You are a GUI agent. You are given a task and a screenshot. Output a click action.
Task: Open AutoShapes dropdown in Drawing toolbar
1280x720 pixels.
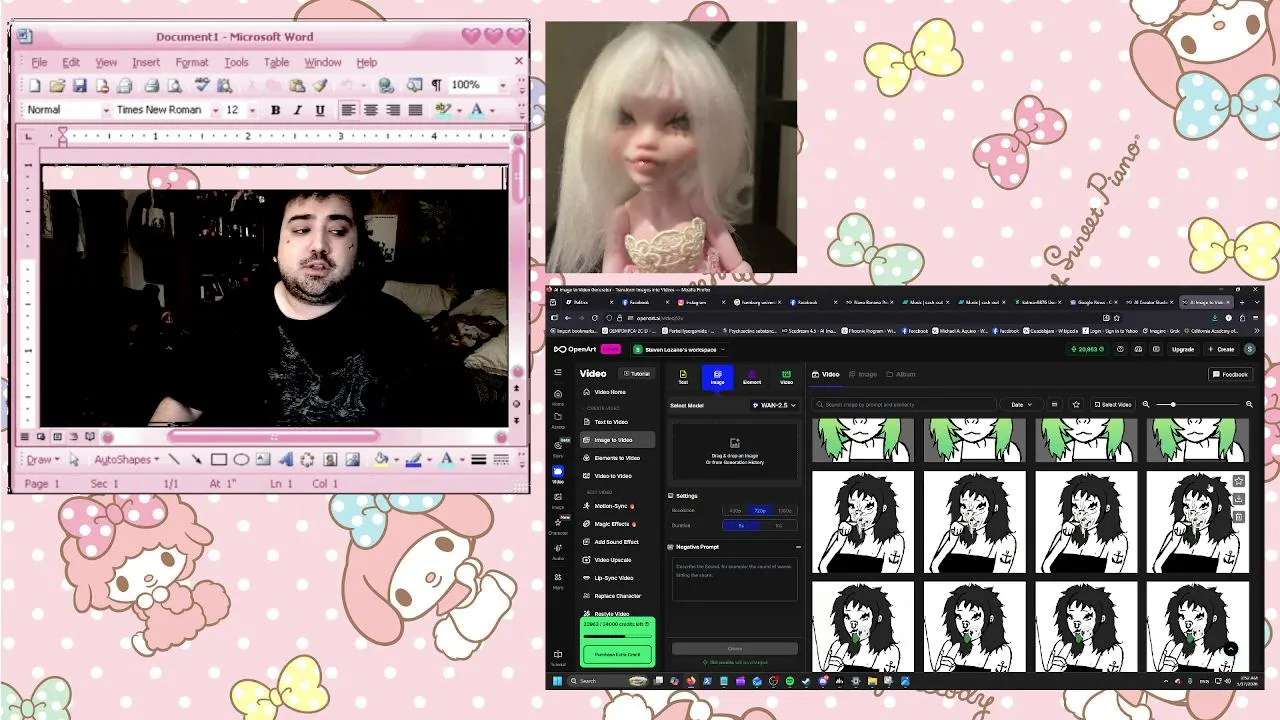tap(126, 460)
